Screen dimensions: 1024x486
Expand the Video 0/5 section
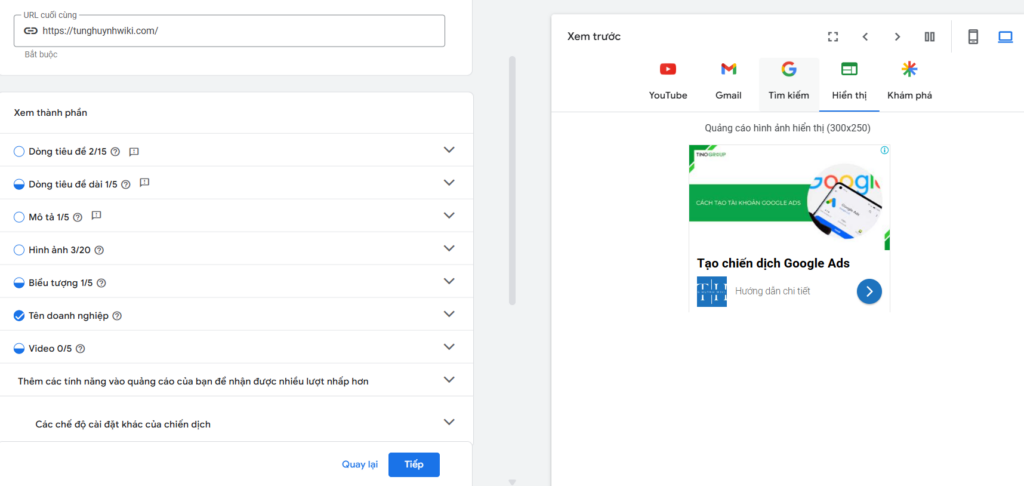point(449,346)
